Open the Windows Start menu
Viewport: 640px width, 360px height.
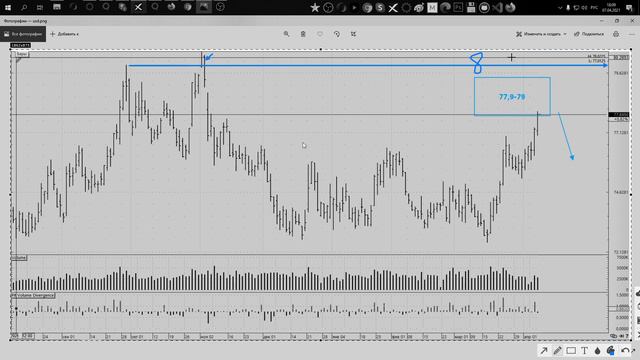coord(8,7)
